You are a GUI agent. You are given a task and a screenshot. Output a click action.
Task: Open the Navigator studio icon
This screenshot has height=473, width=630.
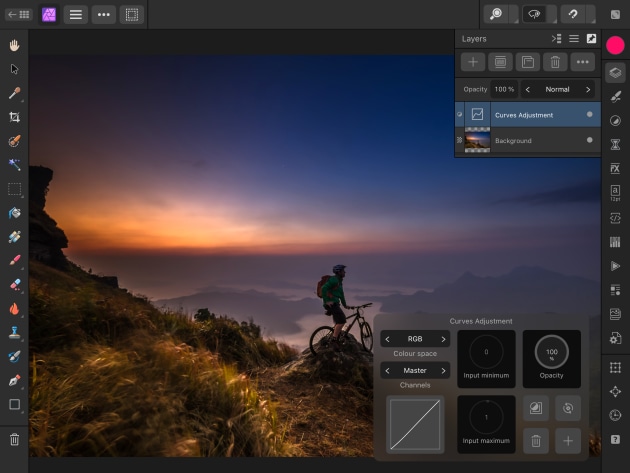click(615, 391)
